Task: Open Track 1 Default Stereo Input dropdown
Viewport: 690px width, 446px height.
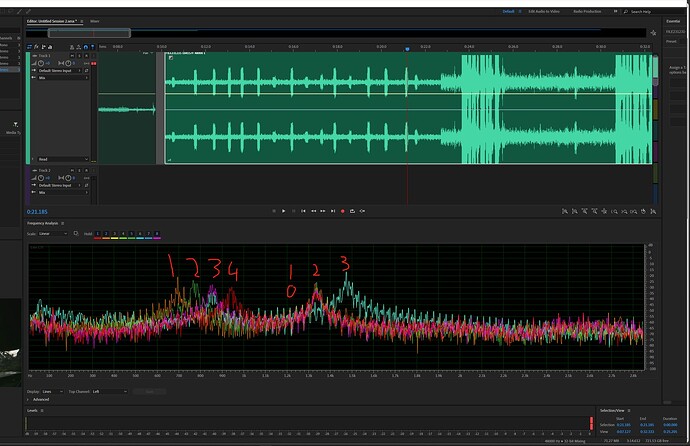Action: [60, 70]
